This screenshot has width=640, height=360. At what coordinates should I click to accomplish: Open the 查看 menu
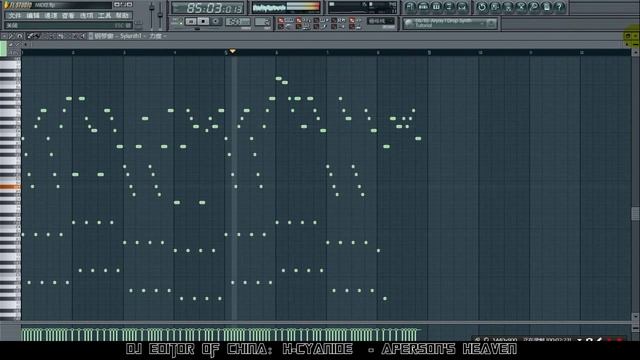68,16
